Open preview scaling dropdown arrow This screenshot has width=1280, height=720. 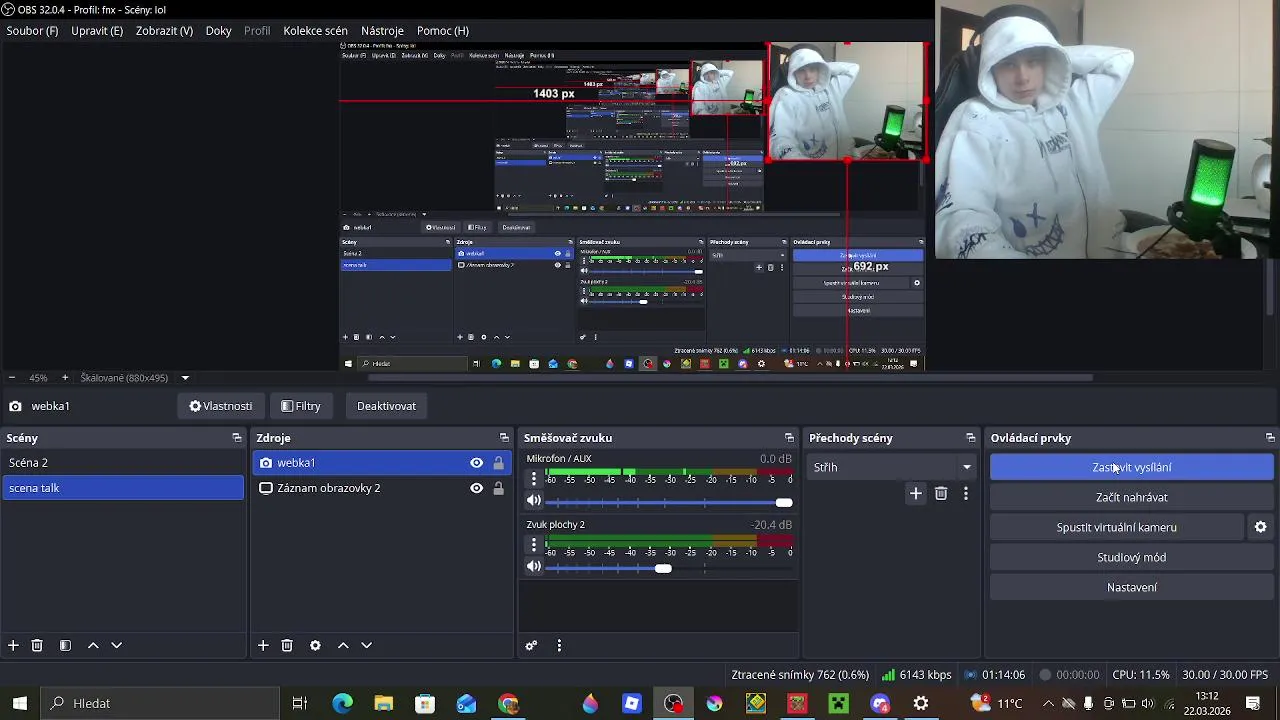[185, 378]
